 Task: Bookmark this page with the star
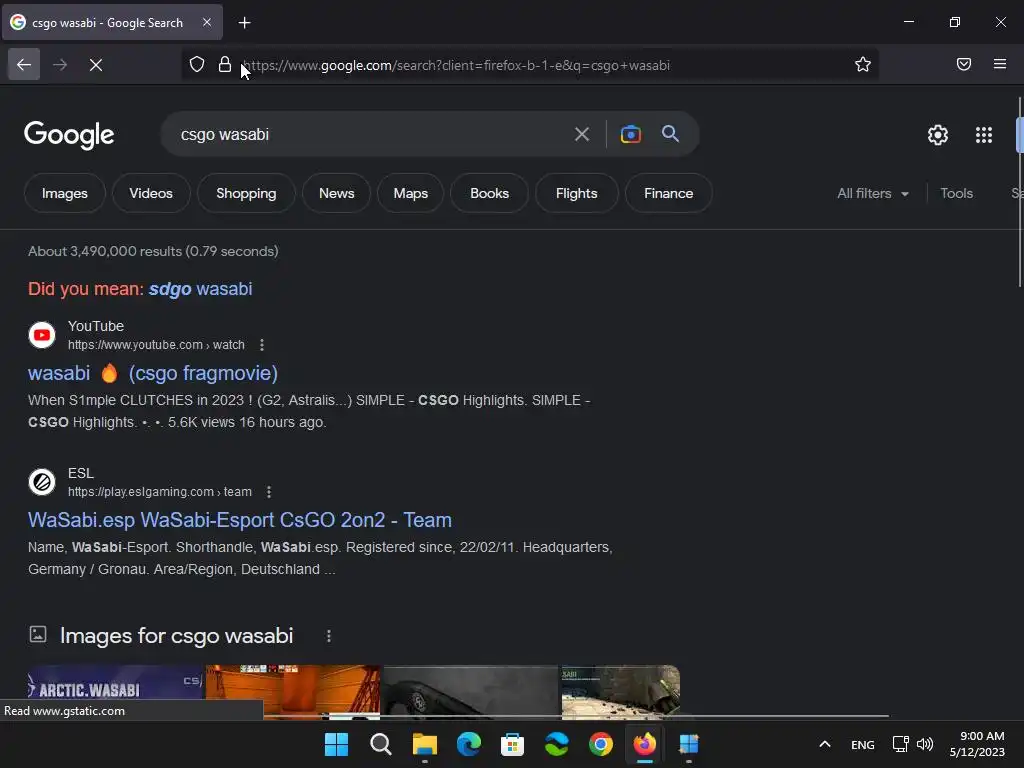[x=863, y=64]
